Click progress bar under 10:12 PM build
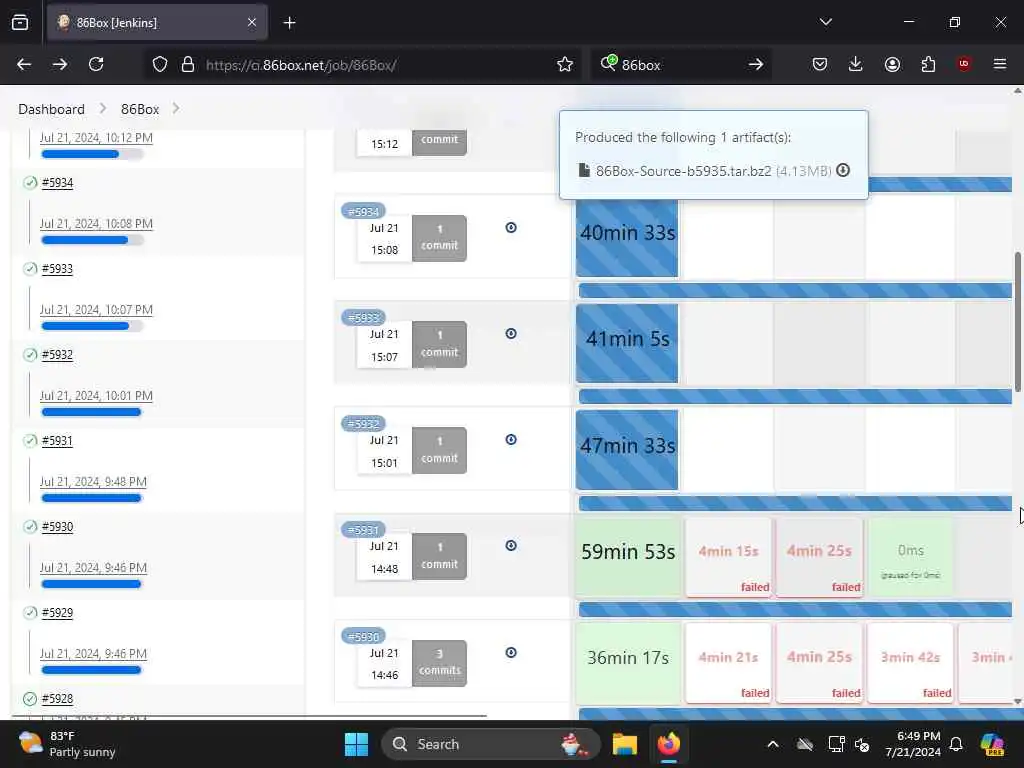 click(92, 154)
